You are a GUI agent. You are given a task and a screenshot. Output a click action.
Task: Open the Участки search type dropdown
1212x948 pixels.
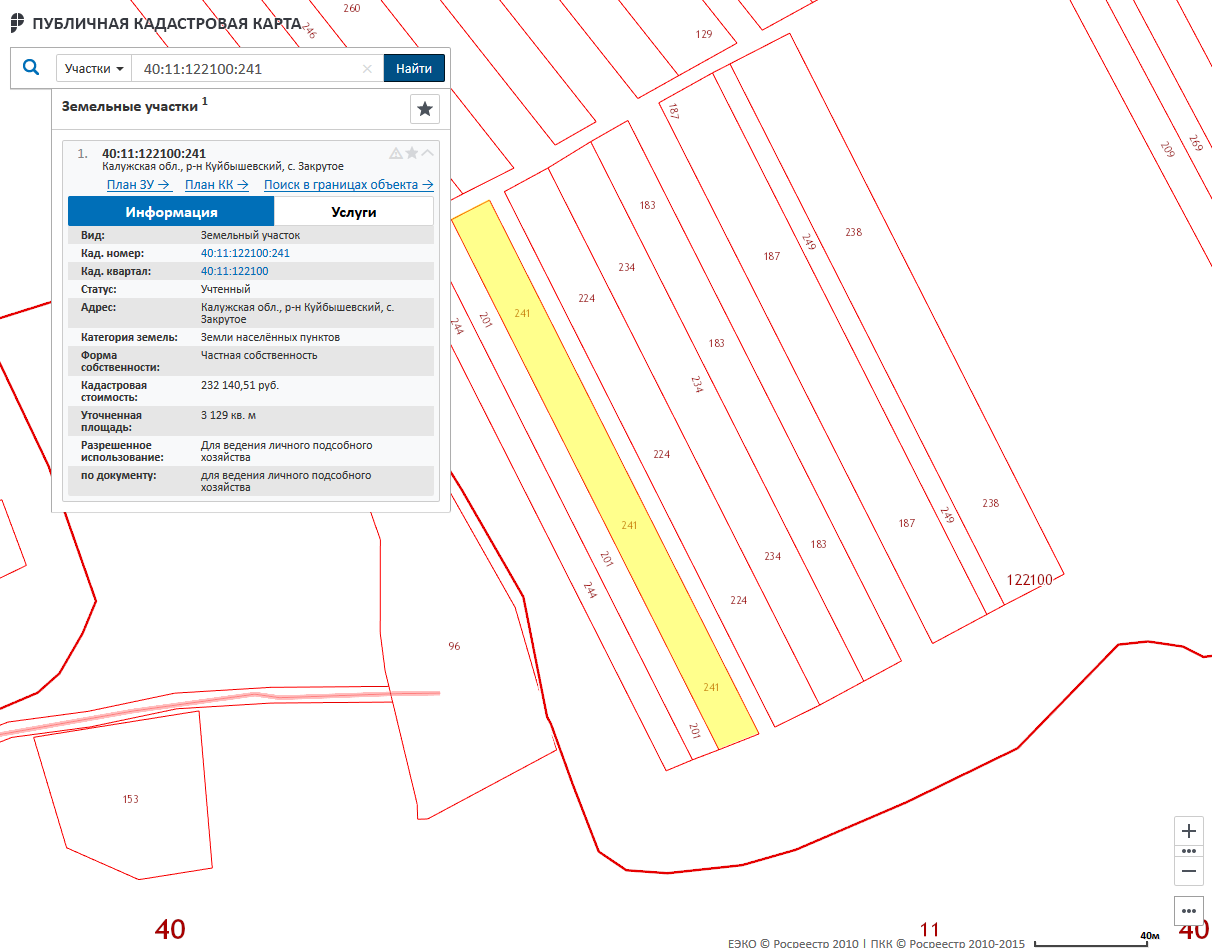tap(94, 69)
